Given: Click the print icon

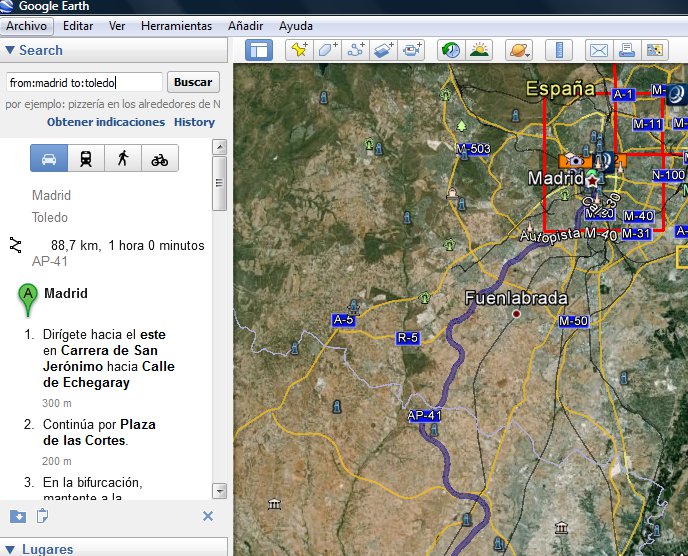Looking at the screenshot, I should point(627,50).
